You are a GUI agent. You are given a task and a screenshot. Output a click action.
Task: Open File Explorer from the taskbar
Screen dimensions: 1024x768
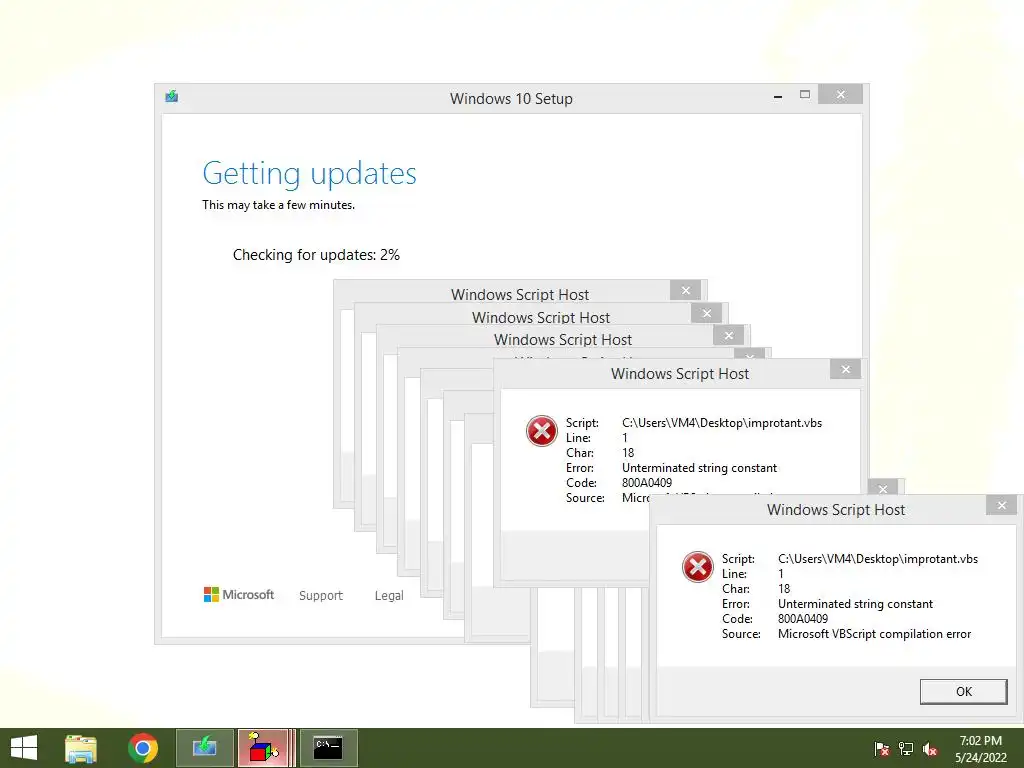pos(81,748)
